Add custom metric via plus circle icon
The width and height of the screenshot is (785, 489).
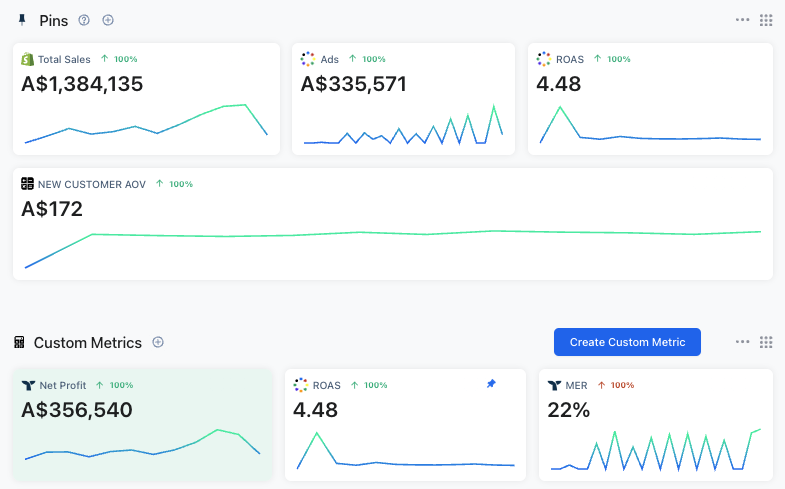click(158, 342)
